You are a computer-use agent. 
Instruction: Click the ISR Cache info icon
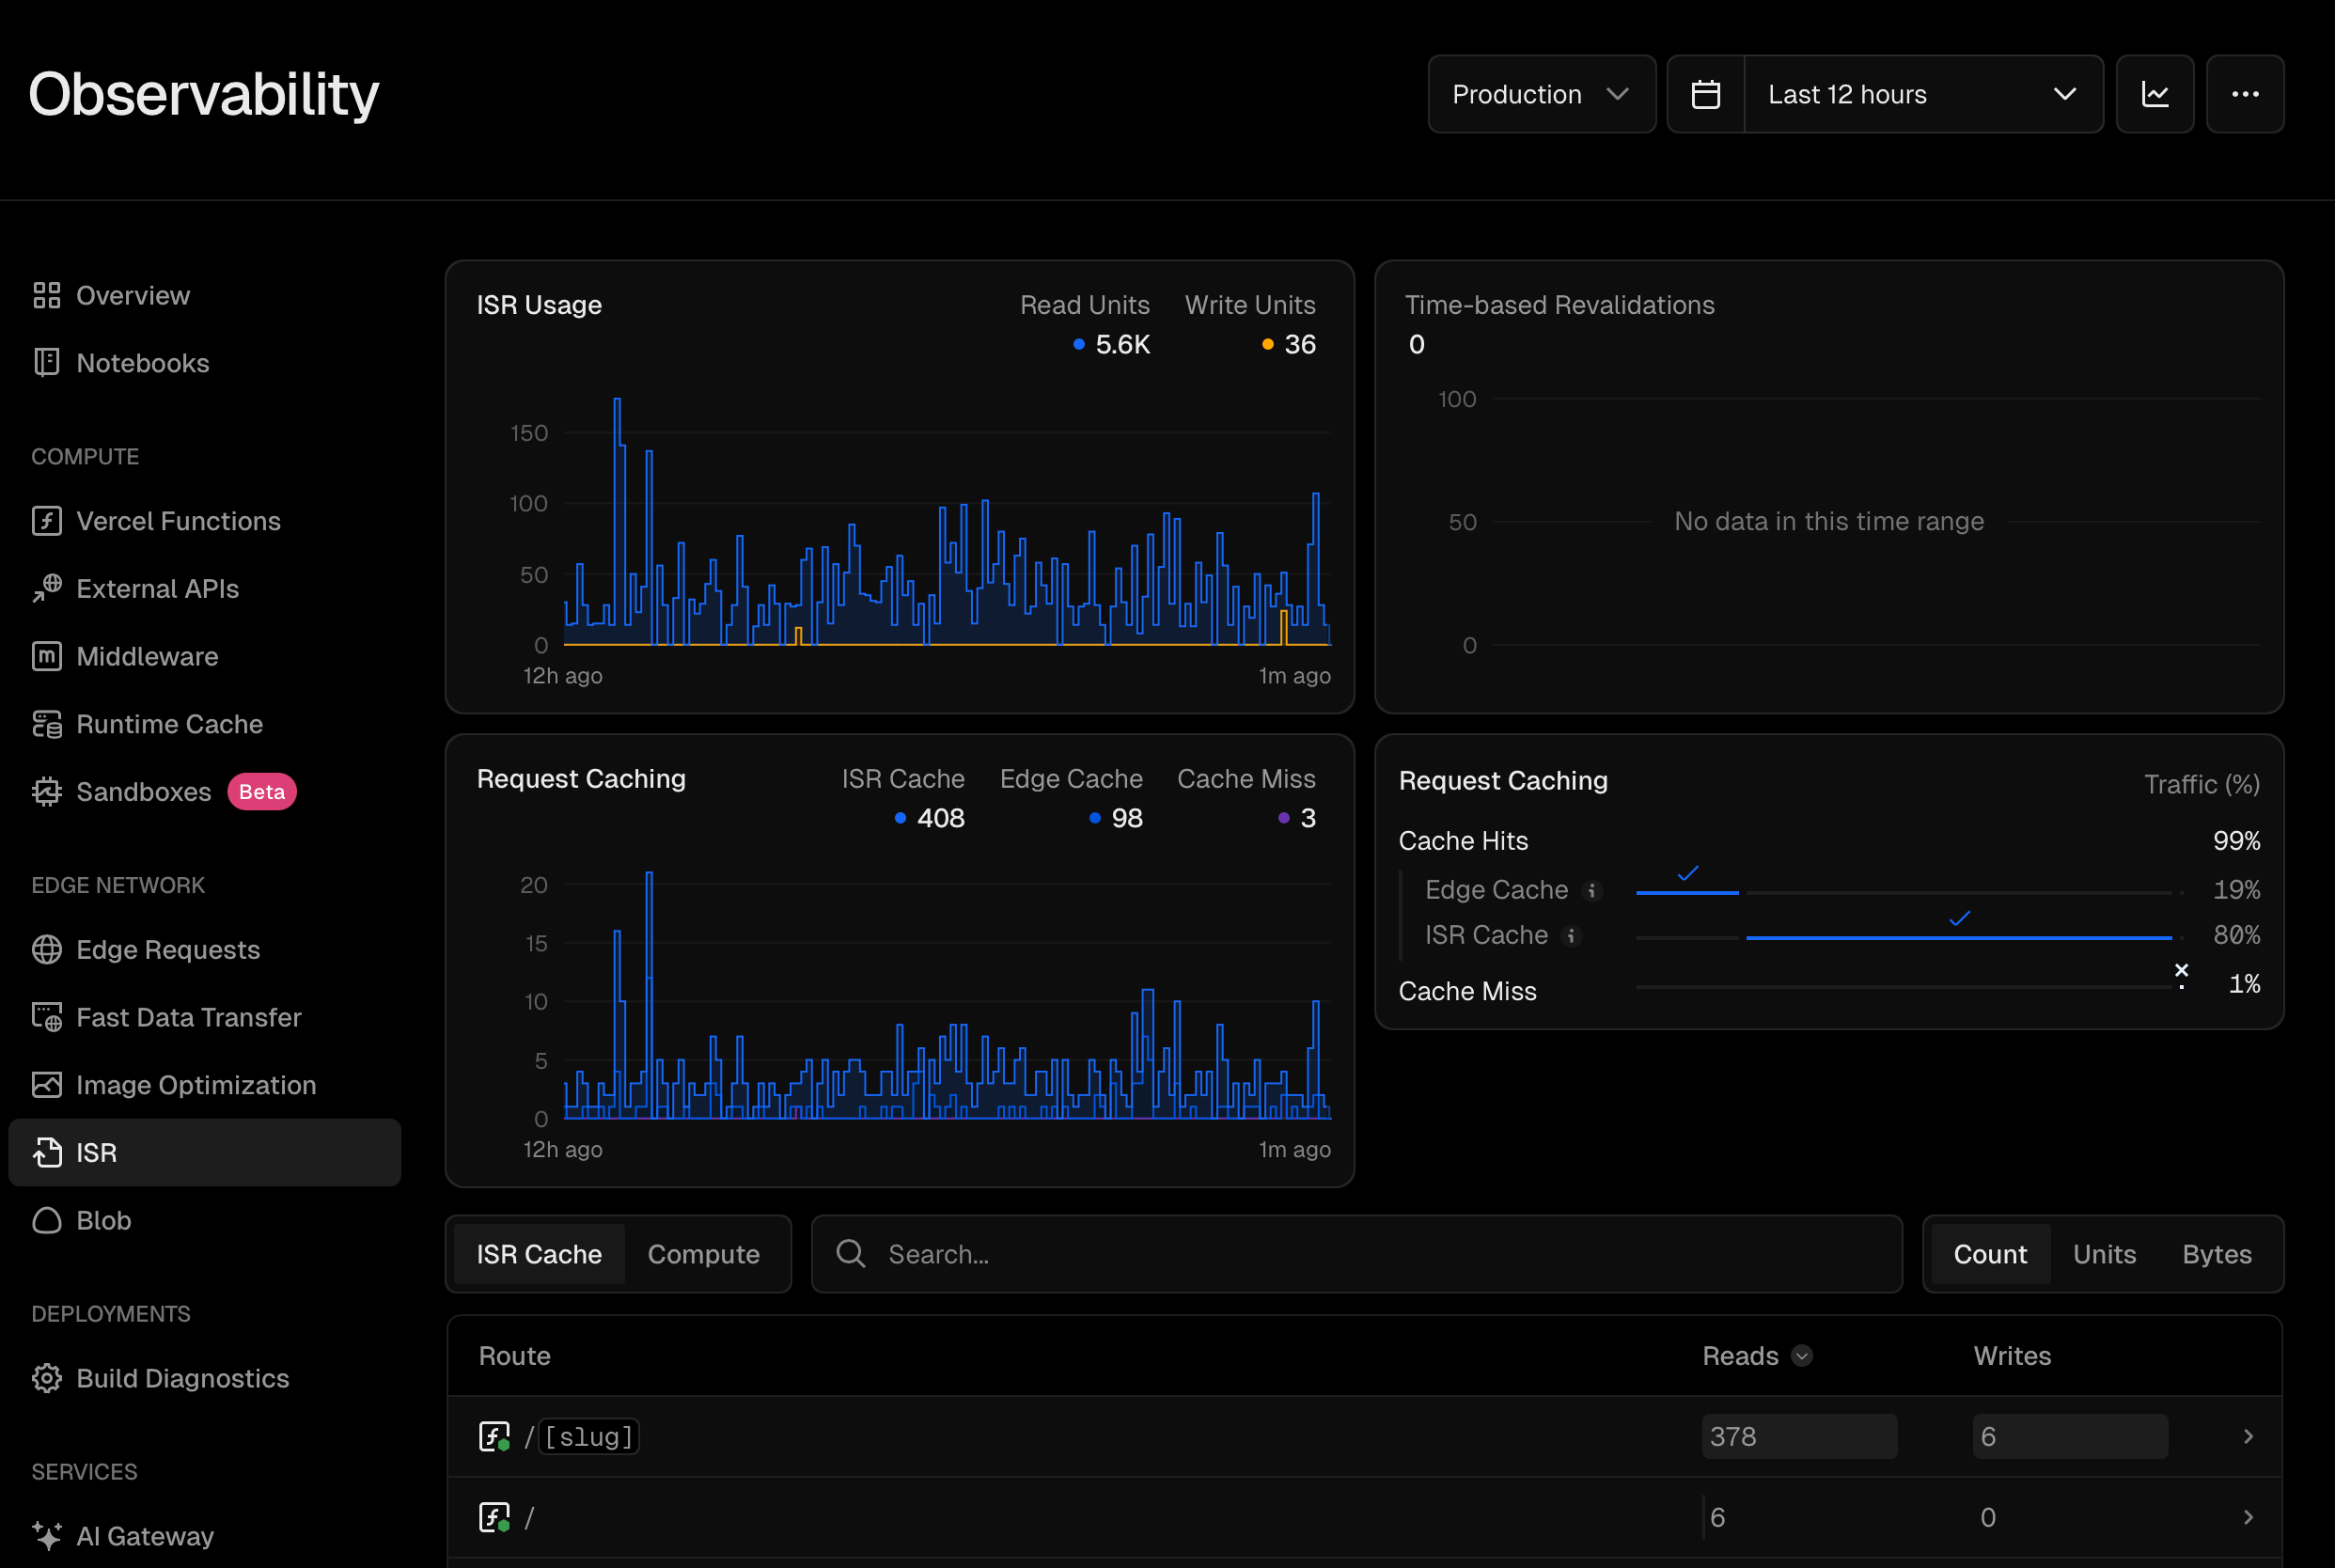click(x=1571, y=936)
